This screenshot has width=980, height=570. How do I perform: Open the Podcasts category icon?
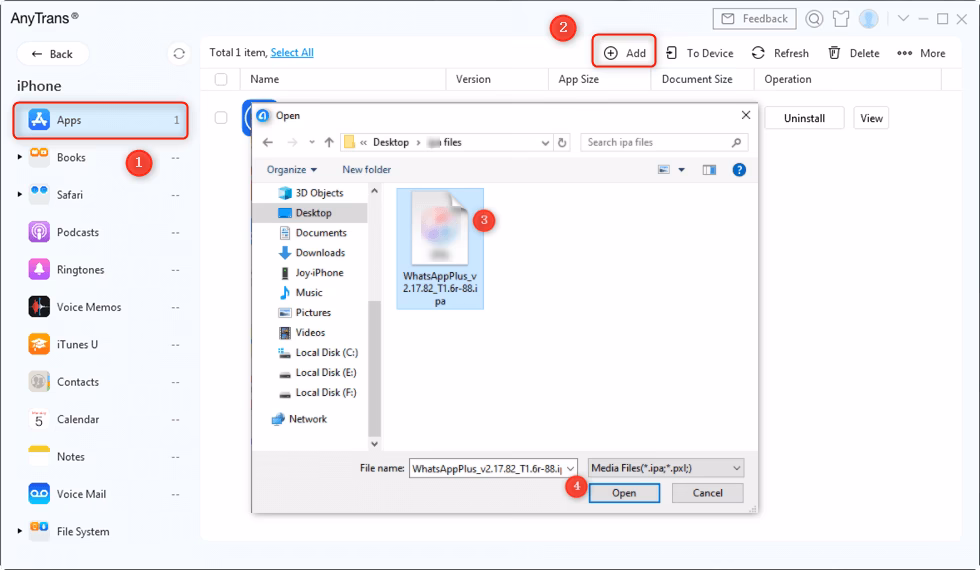[x=39, y=232]
